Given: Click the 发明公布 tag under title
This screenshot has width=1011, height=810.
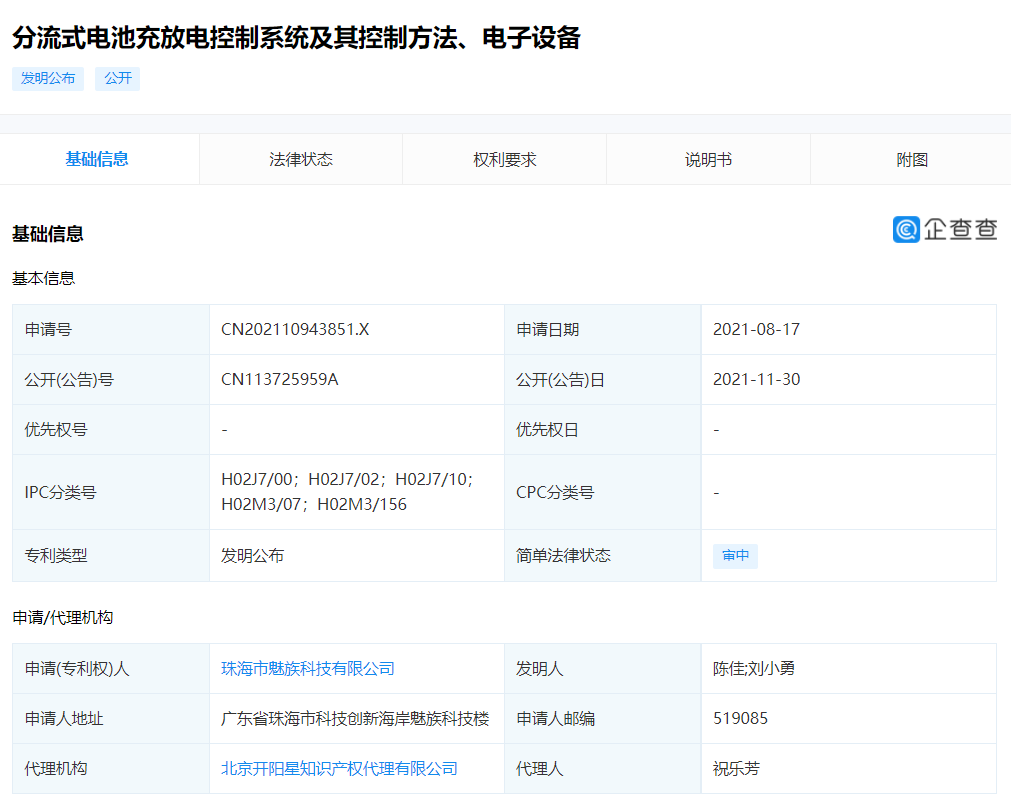Looking at the screenshot, I should [x=48, y=79].
